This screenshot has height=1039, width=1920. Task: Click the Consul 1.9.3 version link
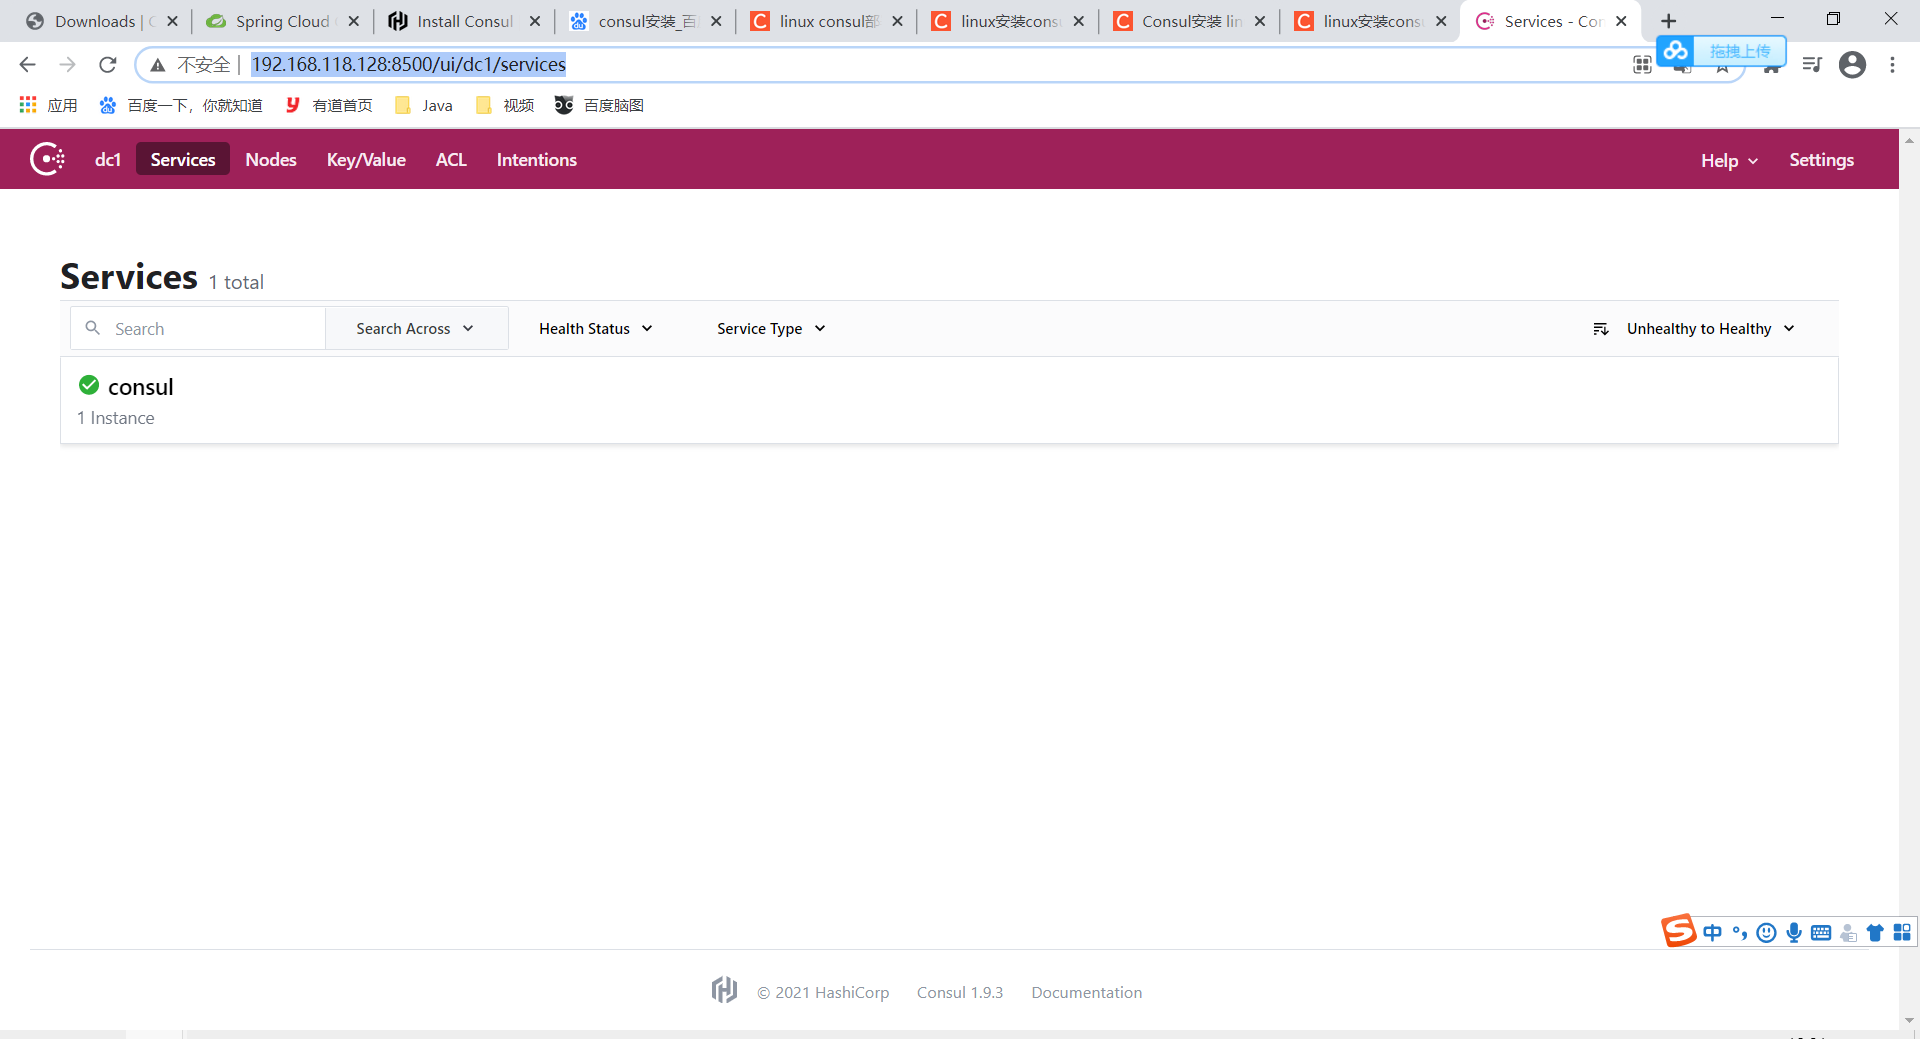point(959,992)
